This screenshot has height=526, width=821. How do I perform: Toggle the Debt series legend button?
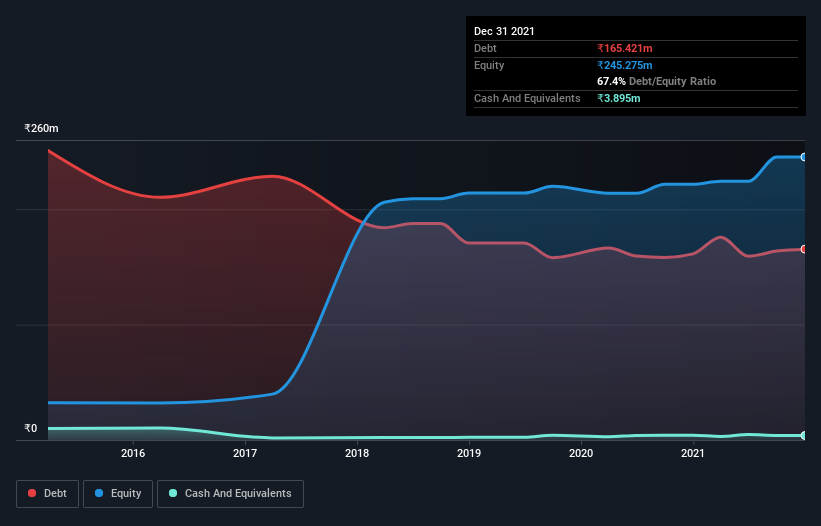pos(48,494)
